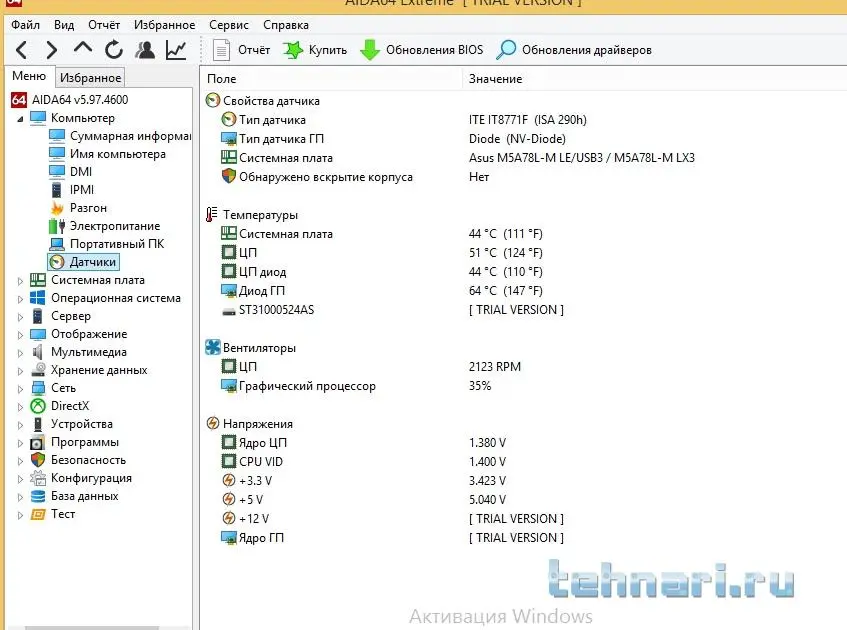
Task: Click the Конфигурация gear icon
Action: [x=38, y=478]
